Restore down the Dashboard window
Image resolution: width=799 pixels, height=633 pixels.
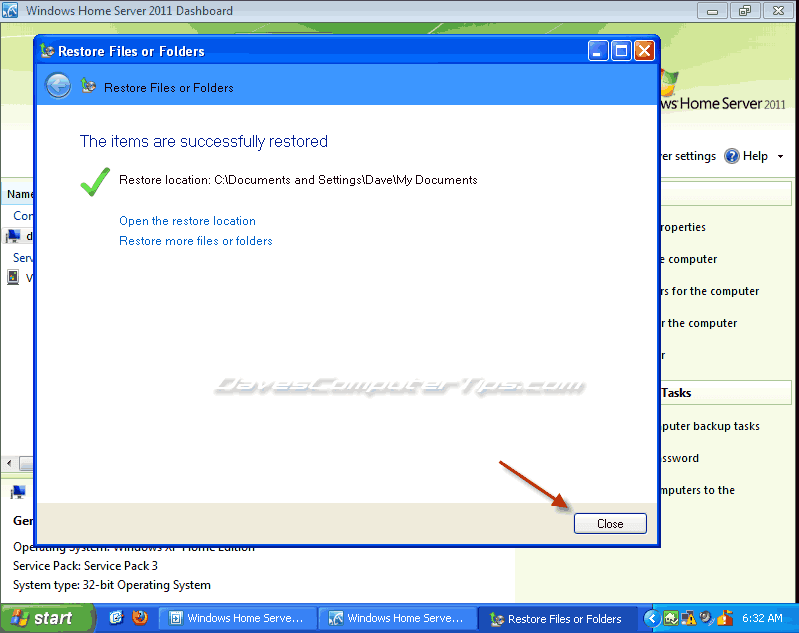point(745,11)
